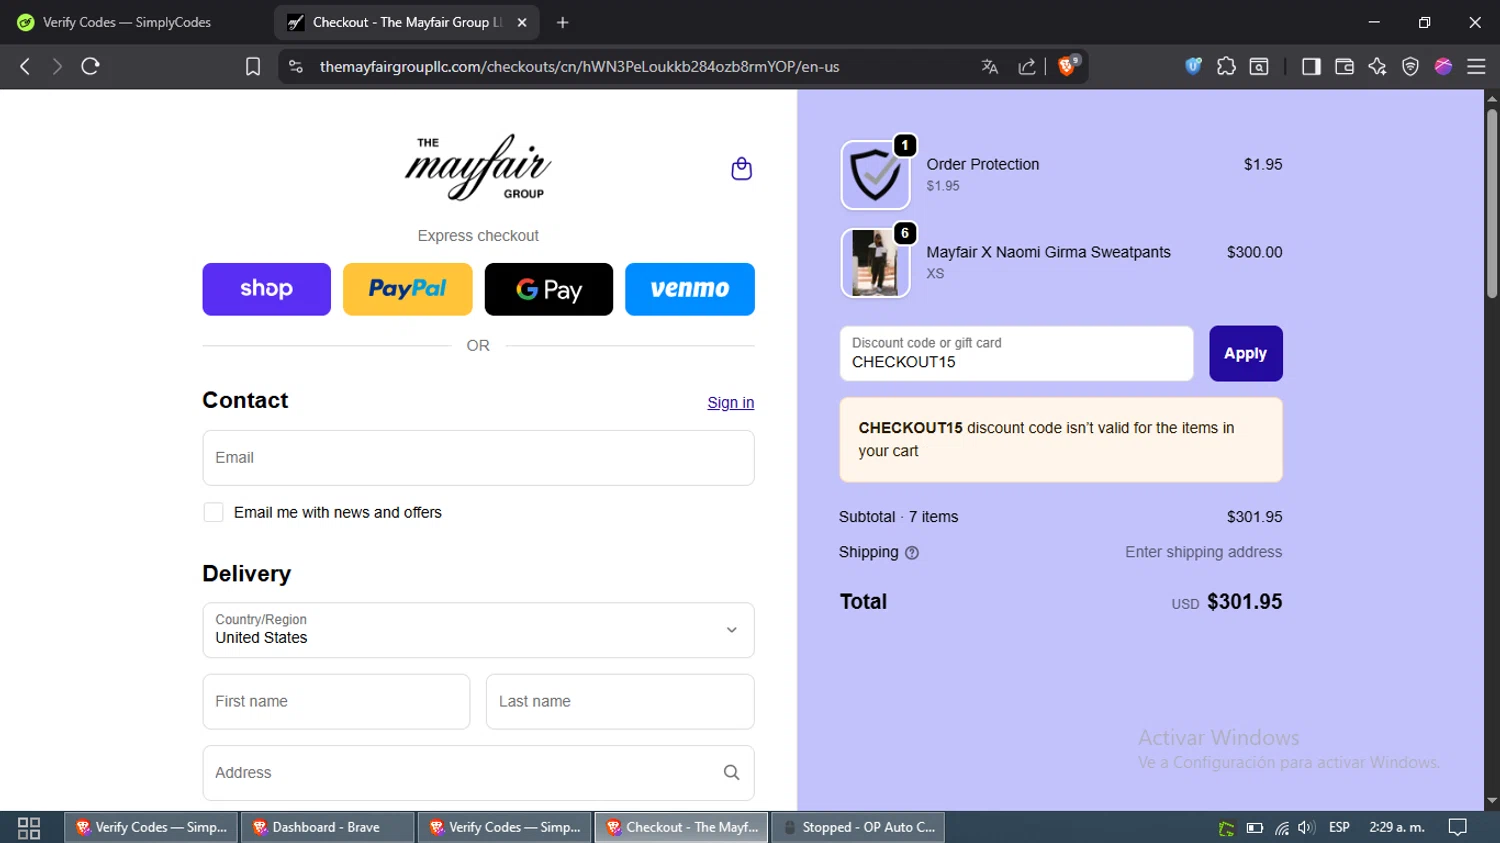
Task: Click the First name field
Action: click(x=336, y=701)
